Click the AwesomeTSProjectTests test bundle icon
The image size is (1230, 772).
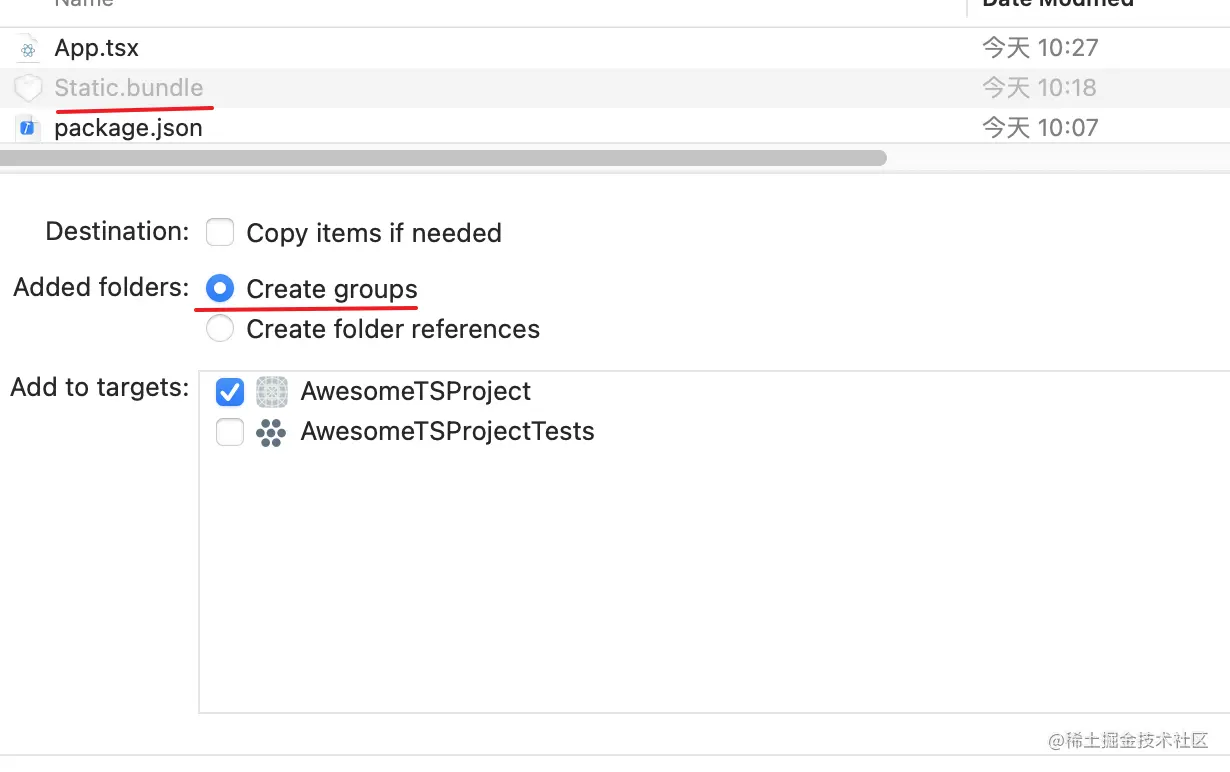(272, 432)
